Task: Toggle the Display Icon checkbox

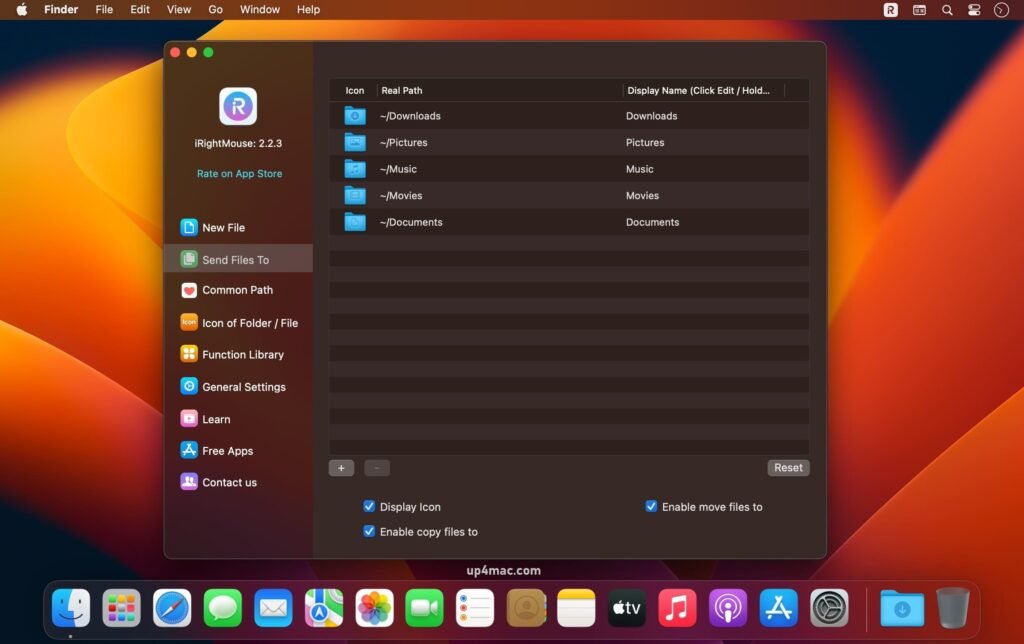Action: click(x=369, y=506)
